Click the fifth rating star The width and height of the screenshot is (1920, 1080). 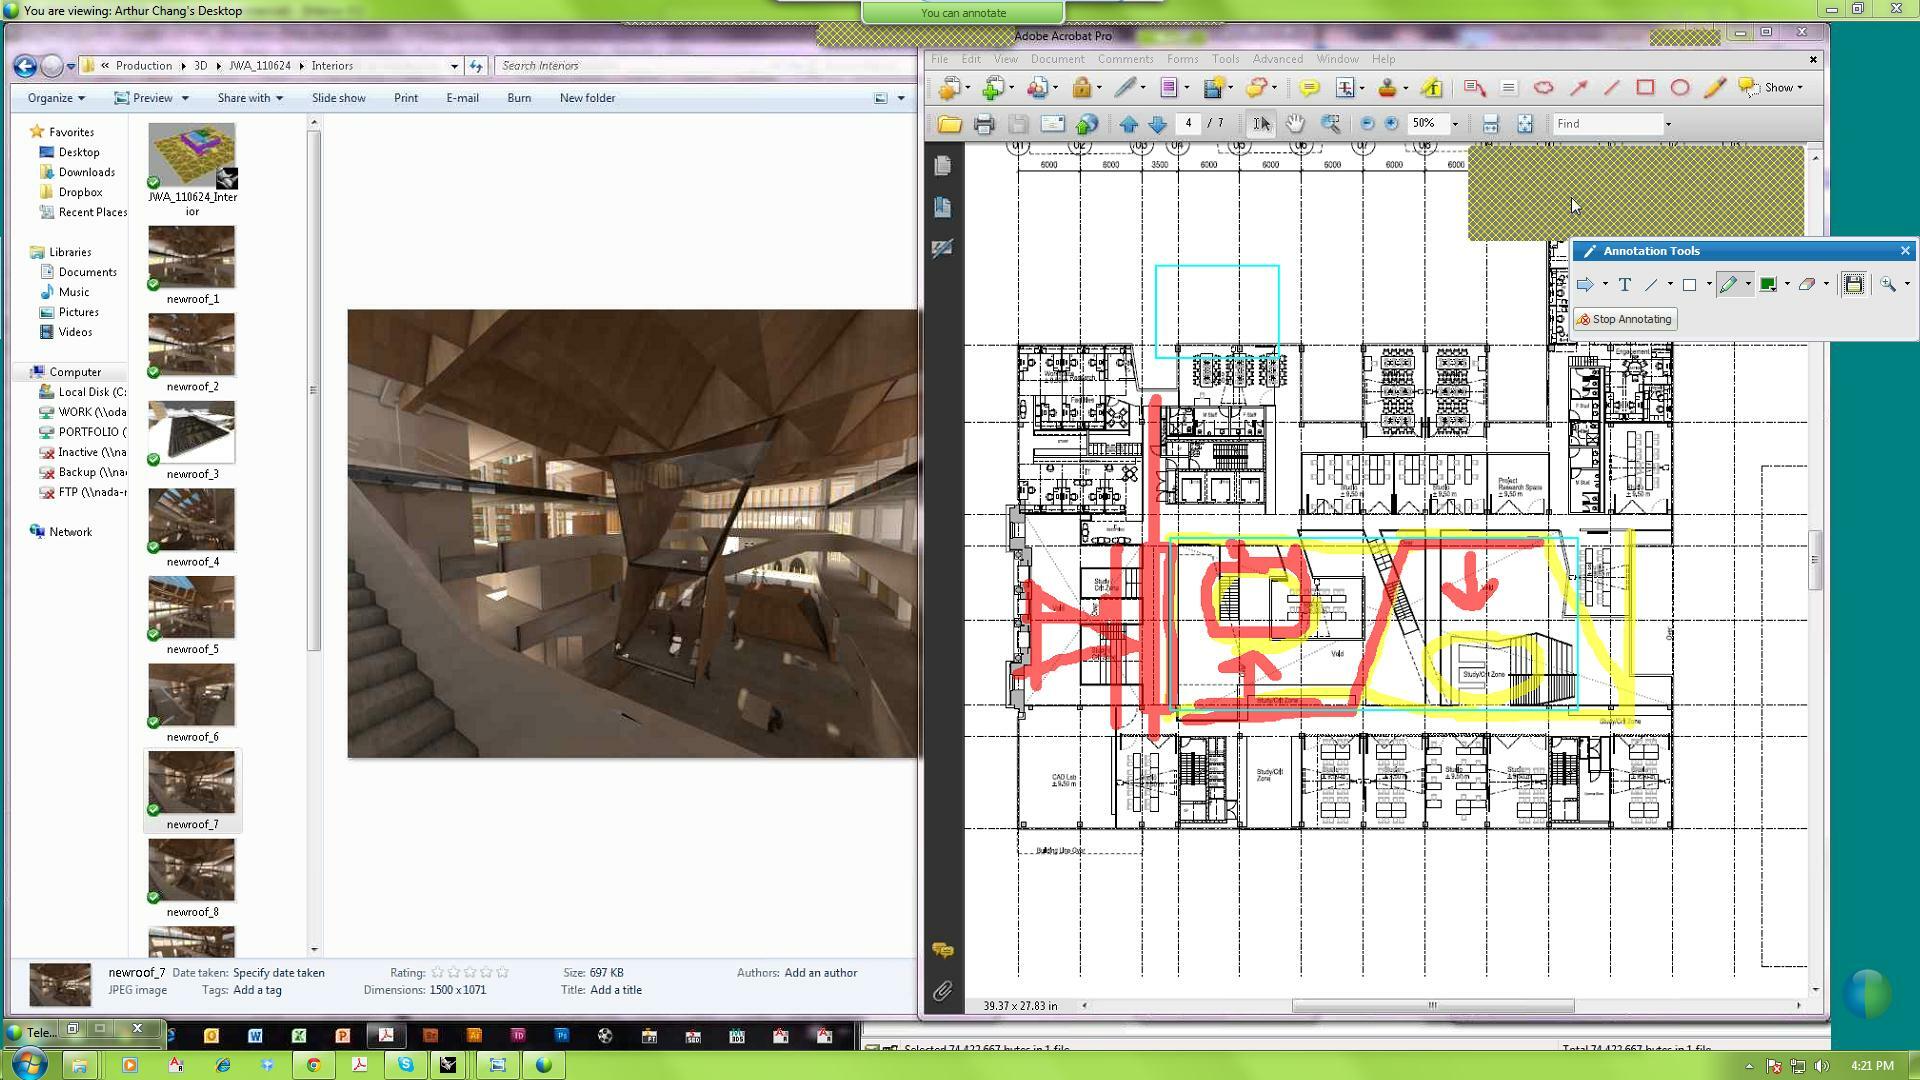pos(502,972)
